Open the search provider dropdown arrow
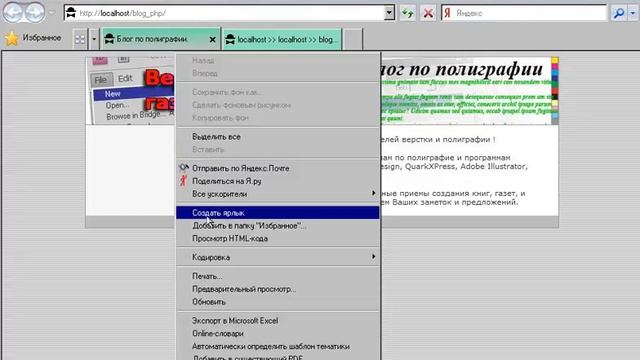 [x=633, y=13]
